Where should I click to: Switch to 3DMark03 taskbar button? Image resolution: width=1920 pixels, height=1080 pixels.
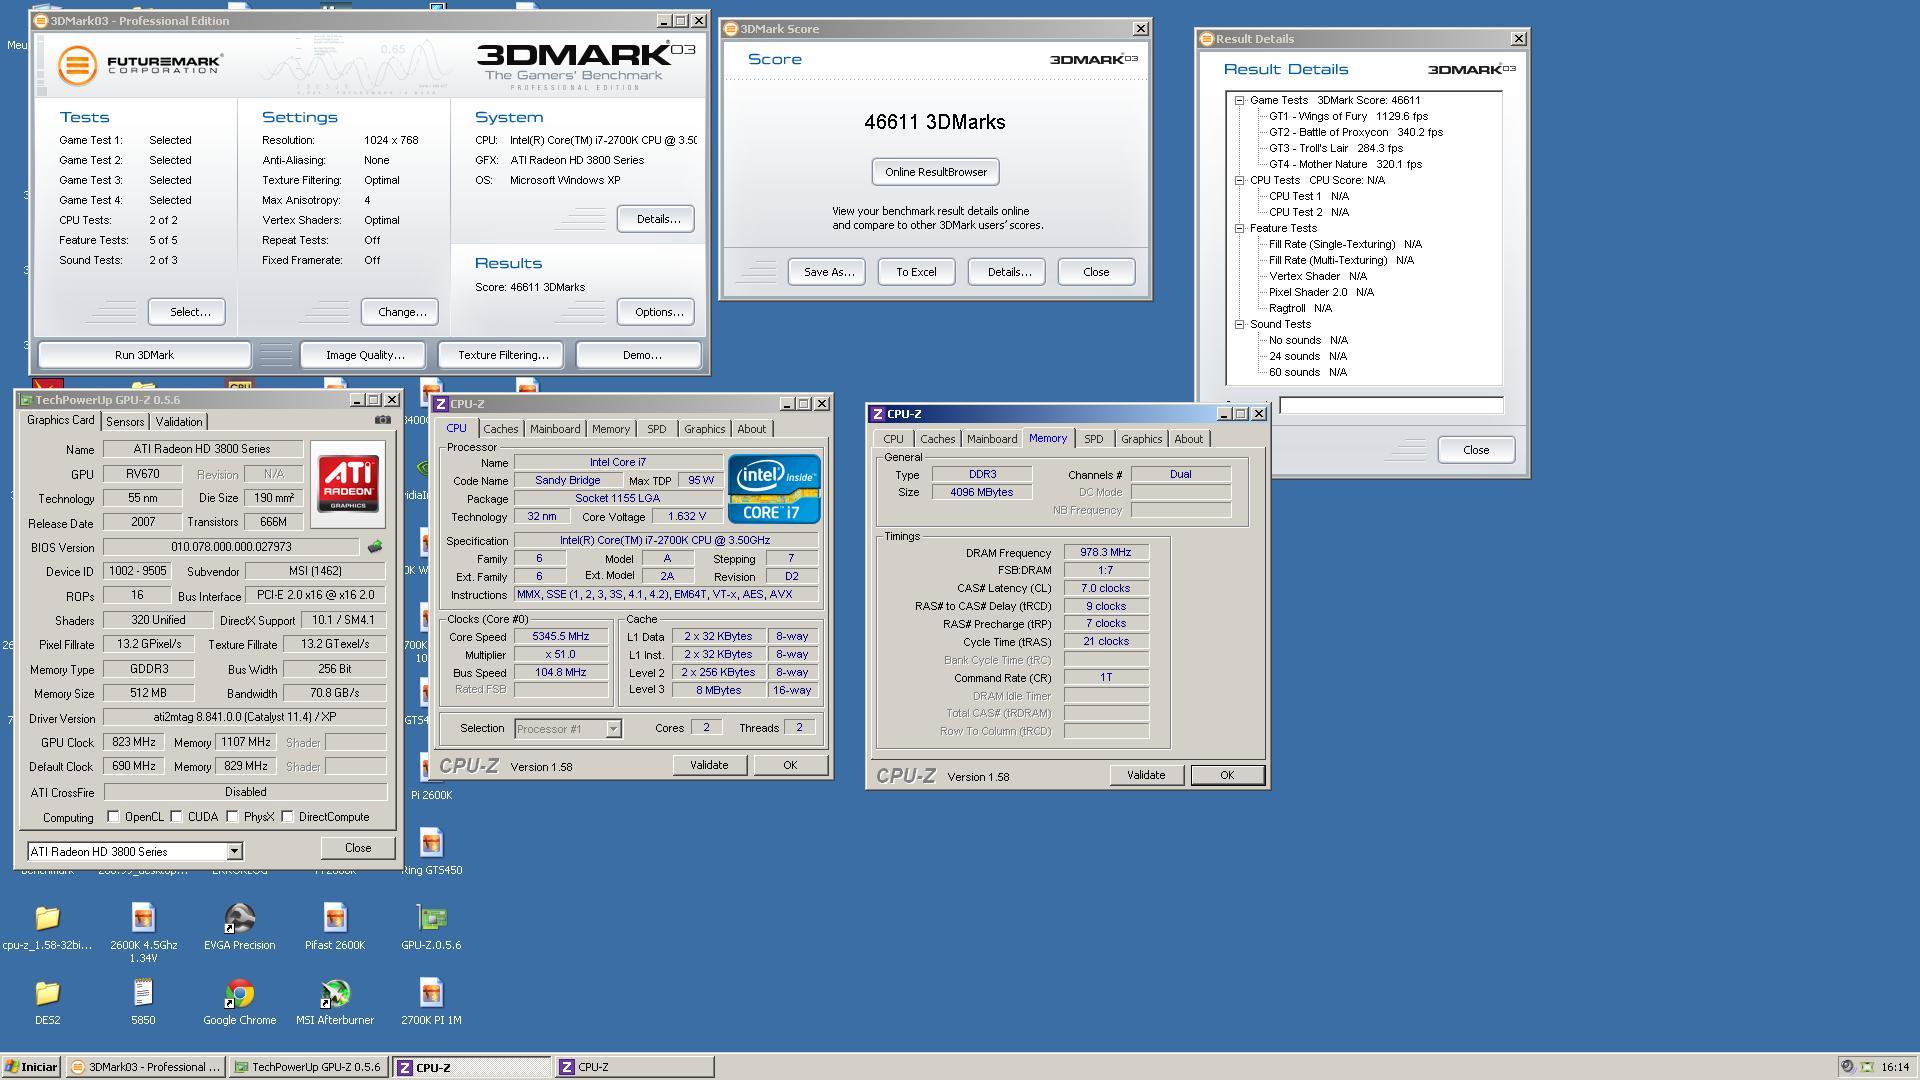[x=146, y=1067]
